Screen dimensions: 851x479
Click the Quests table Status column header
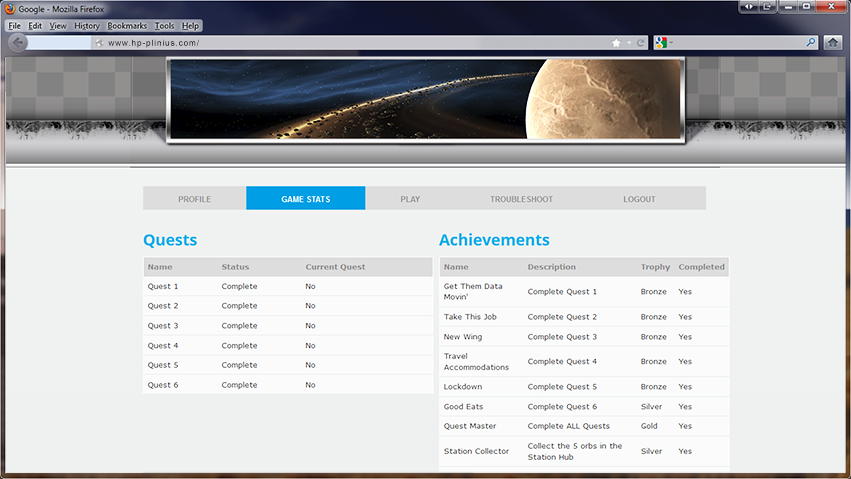click(x=235, y=267)
